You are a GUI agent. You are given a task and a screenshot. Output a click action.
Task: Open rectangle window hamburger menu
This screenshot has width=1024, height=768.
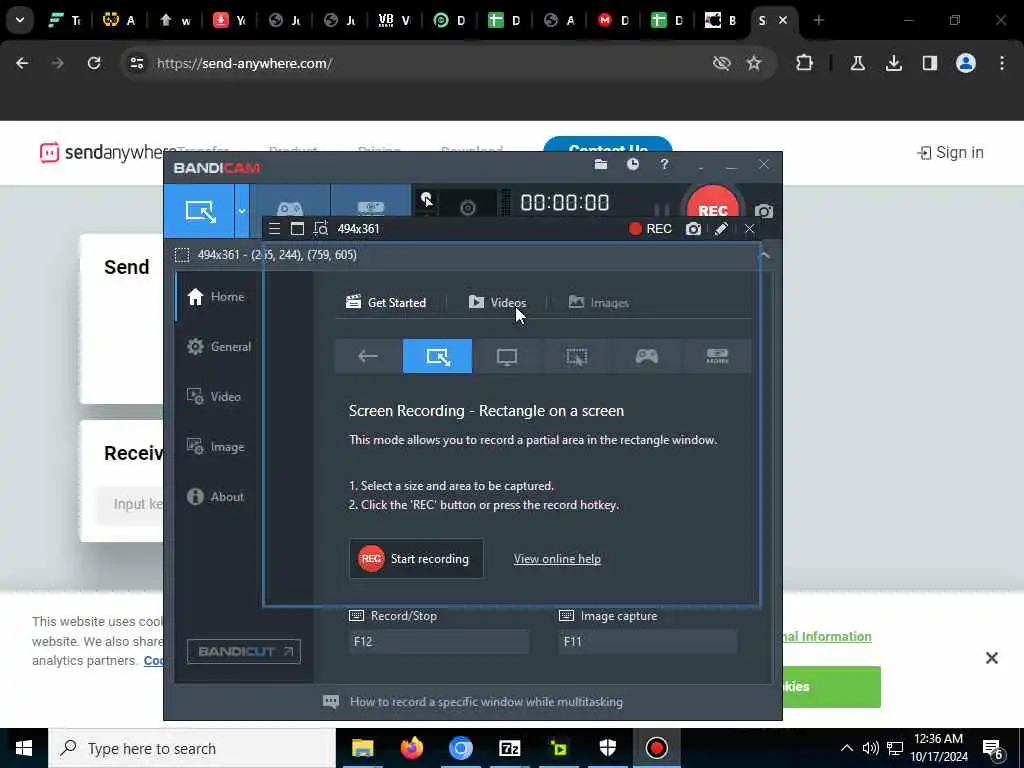(x=274, y=229)
